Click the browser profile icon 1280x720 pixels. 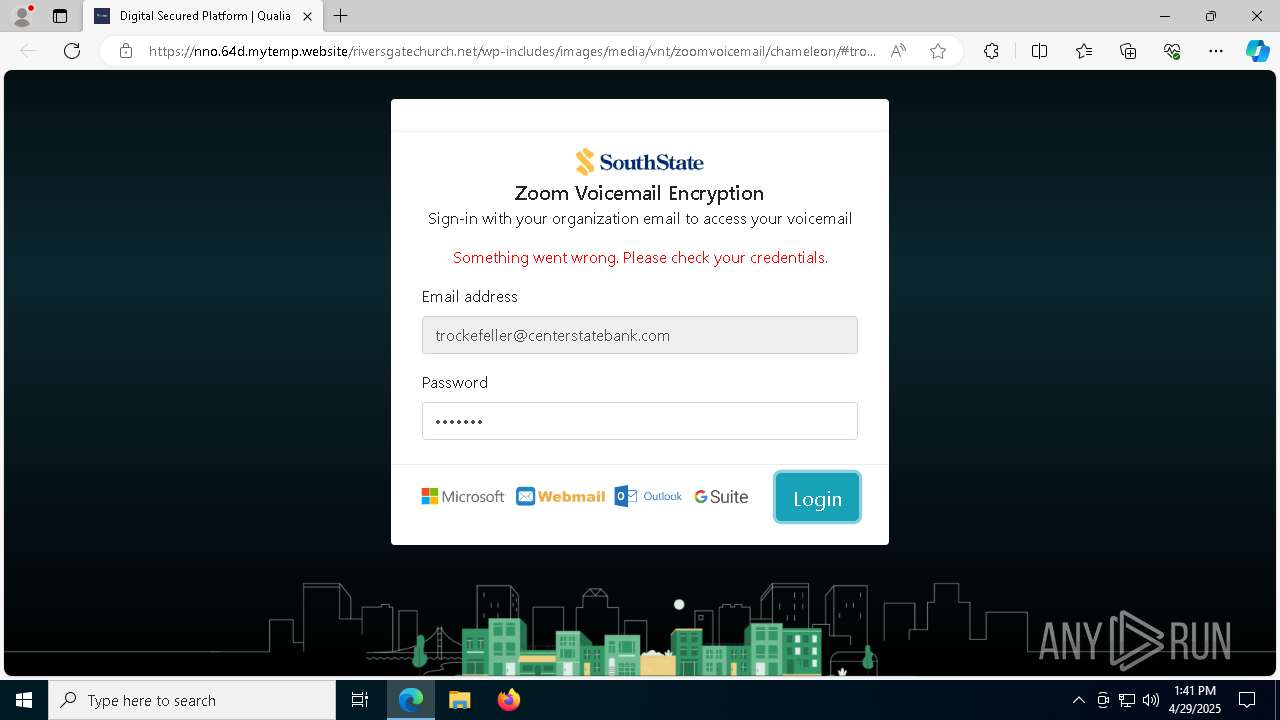[x=21, y=16]
